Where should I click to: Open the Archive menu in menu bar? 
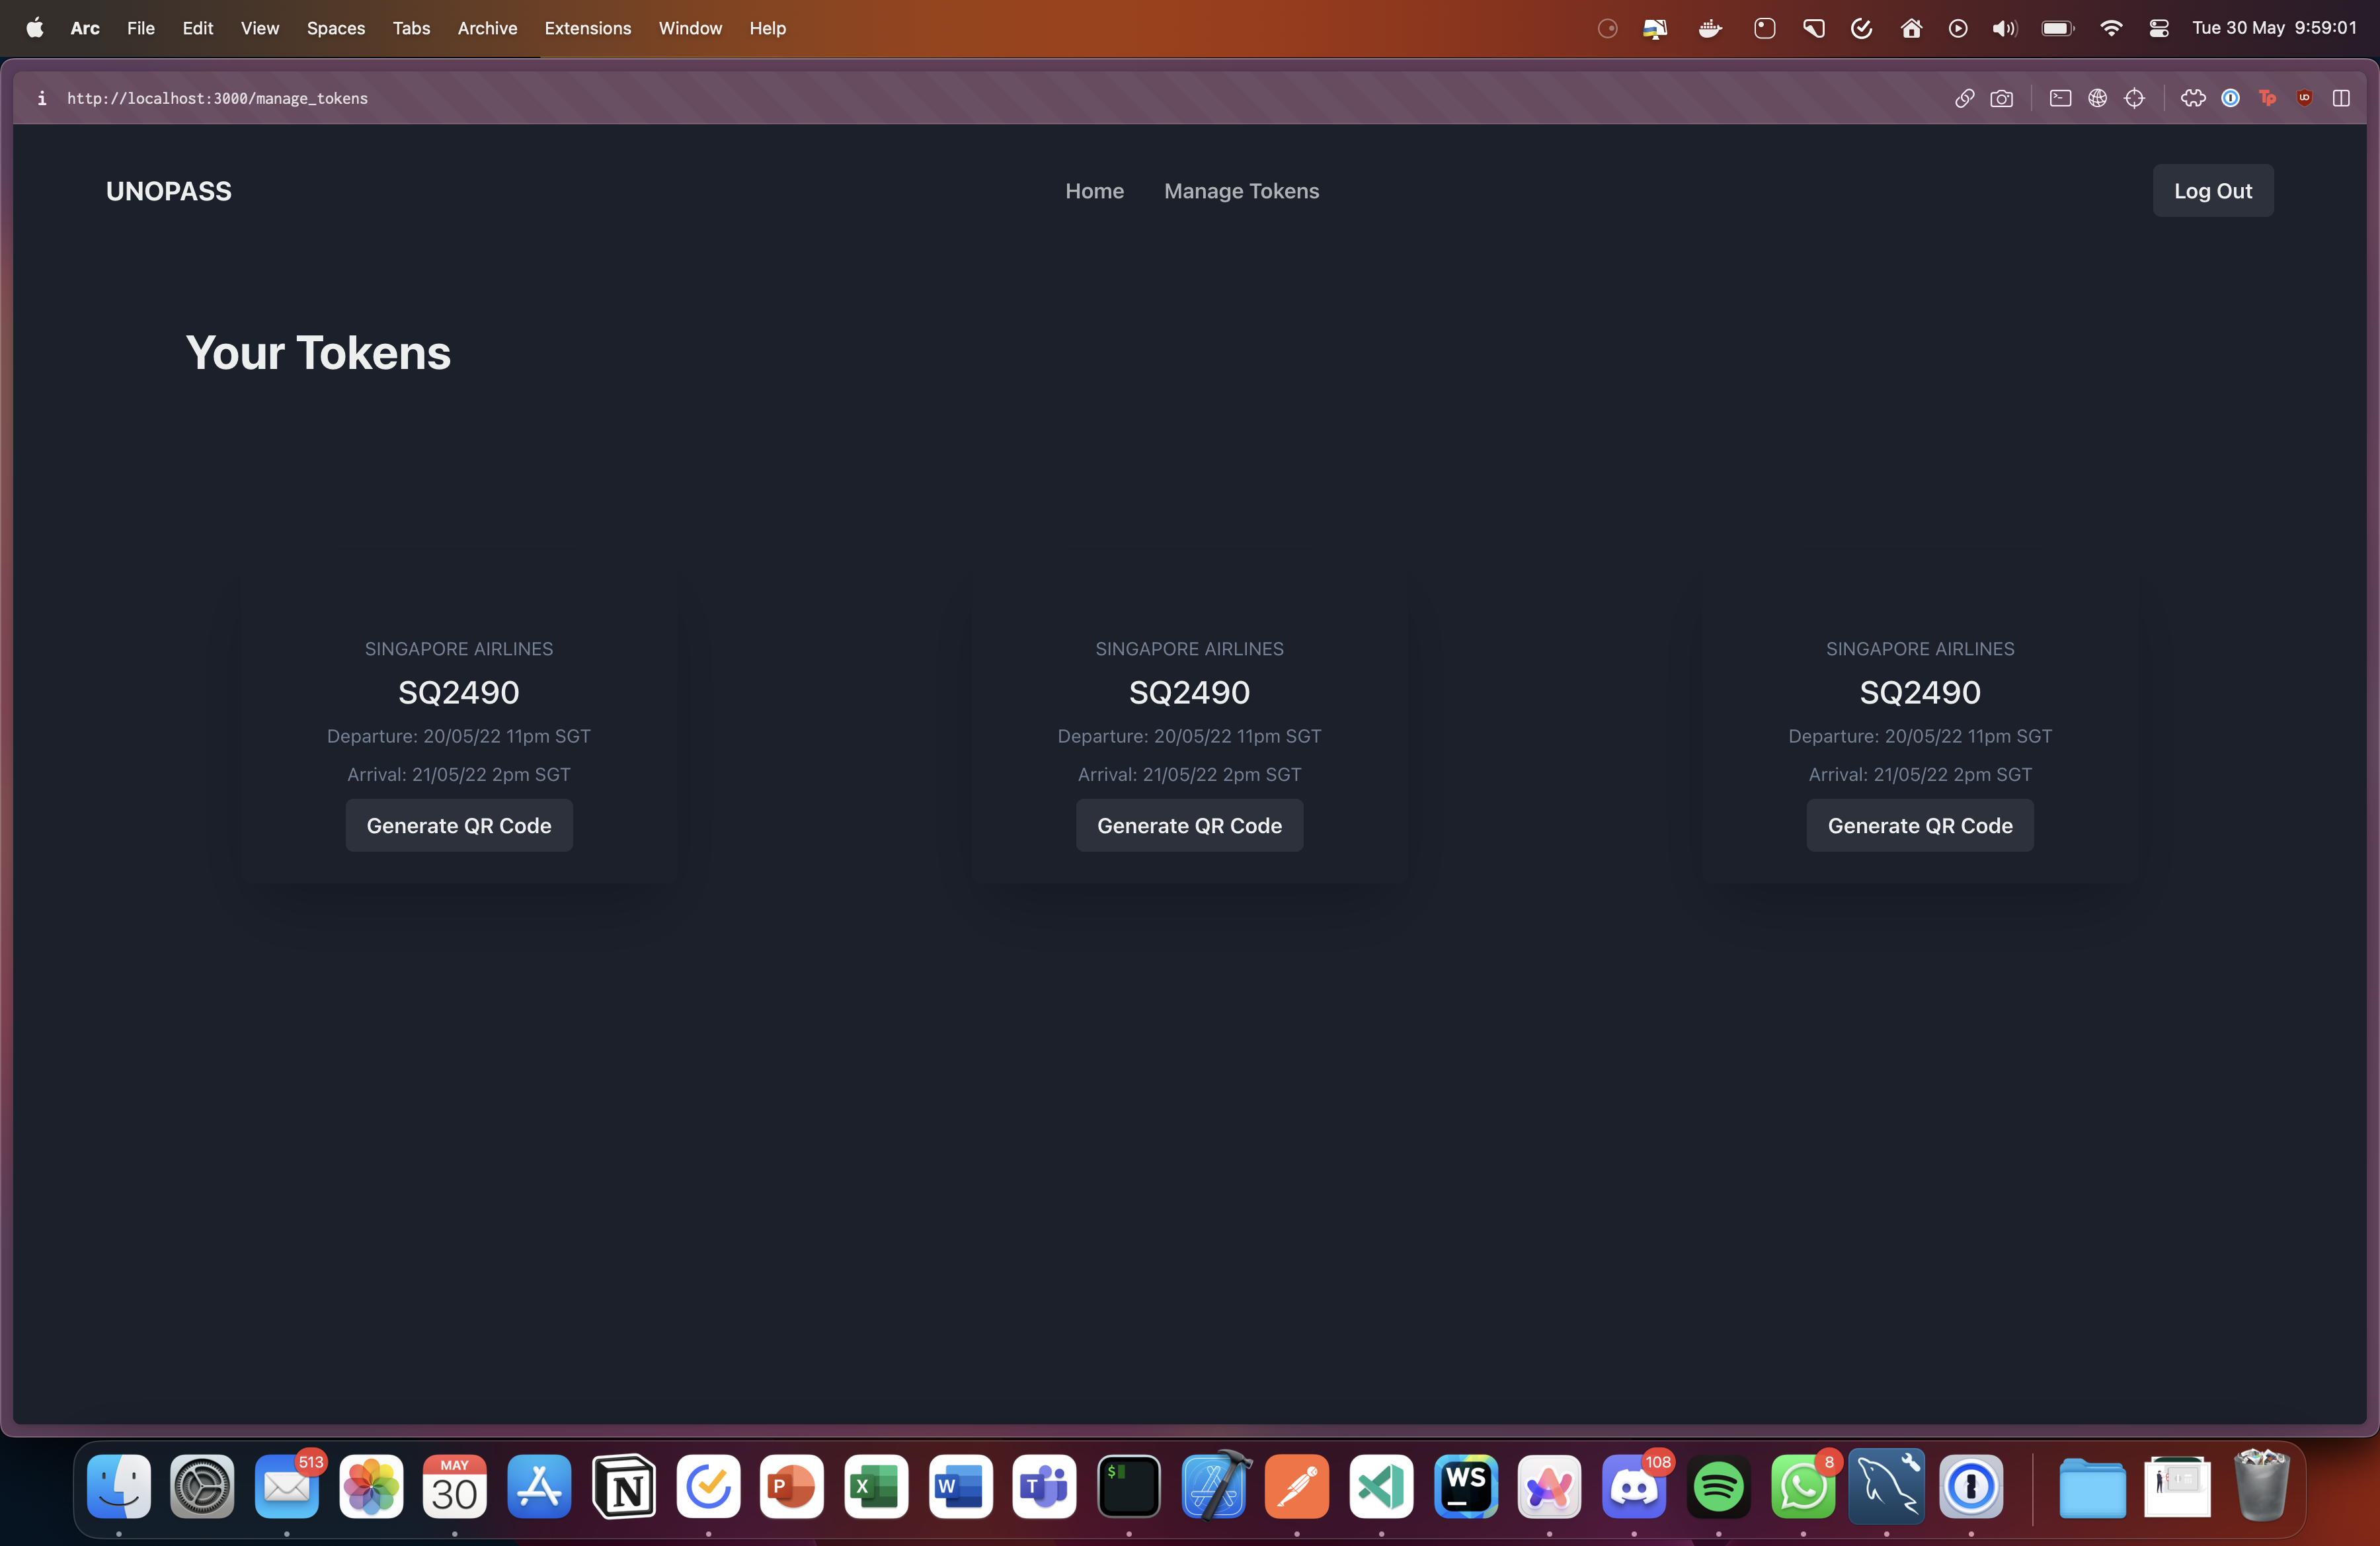487,28
